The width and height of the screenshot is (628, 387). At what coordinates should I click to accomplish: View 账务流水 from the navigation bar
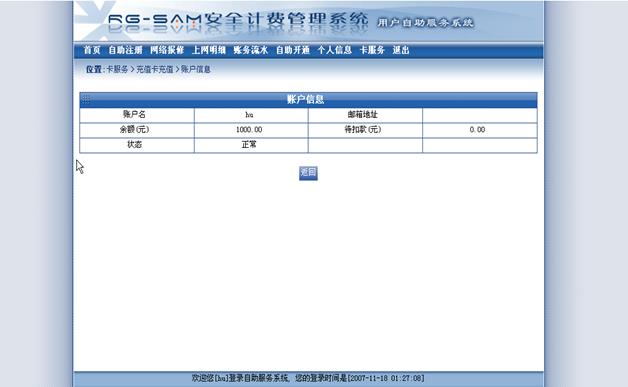(x=251, y=50)
